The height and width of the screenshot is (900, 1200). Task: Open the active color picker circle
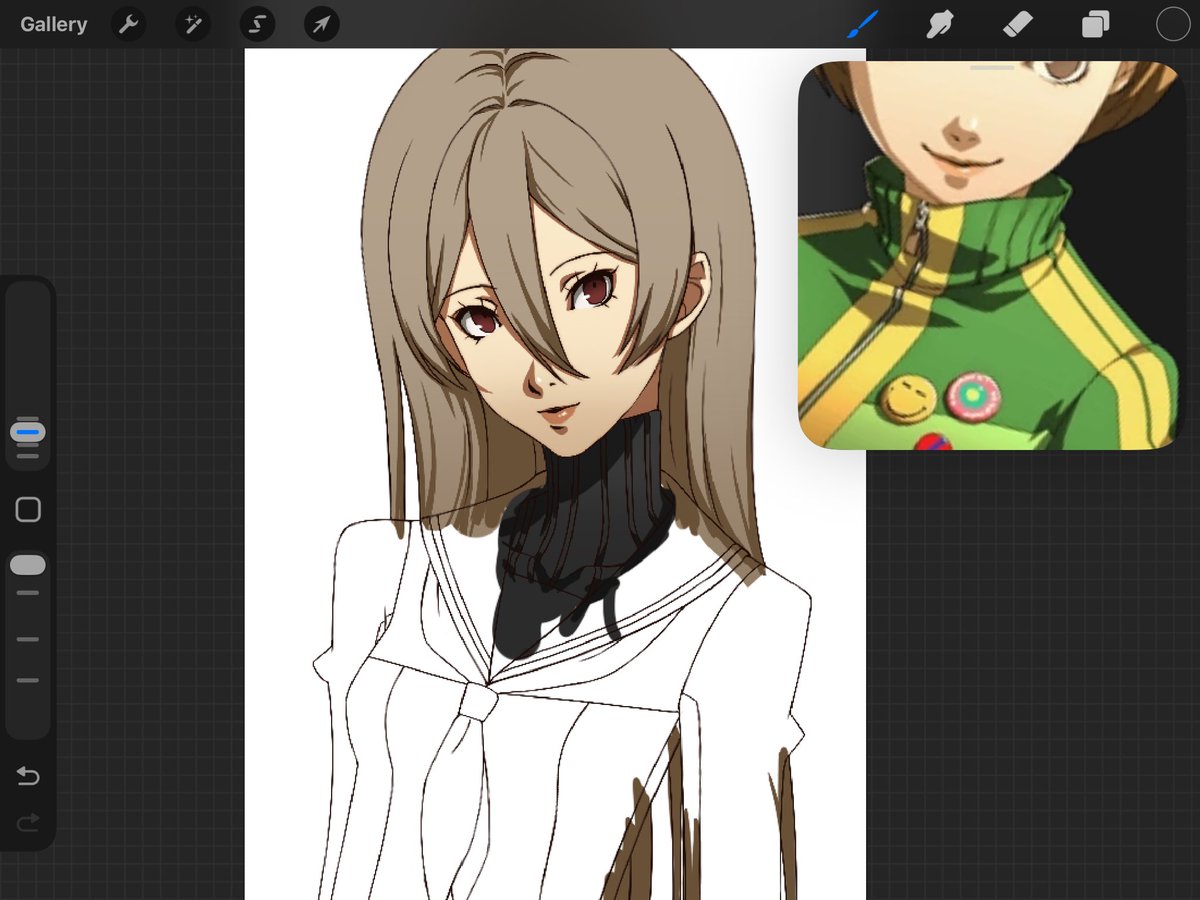click(1173, 24)
